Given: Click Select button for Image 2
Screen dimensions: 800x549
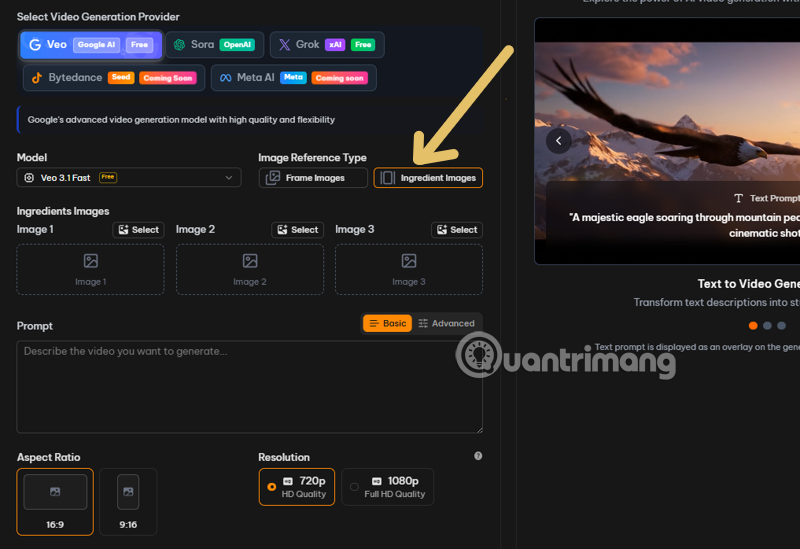Looking at the screenshot, I should pos(298,230).
